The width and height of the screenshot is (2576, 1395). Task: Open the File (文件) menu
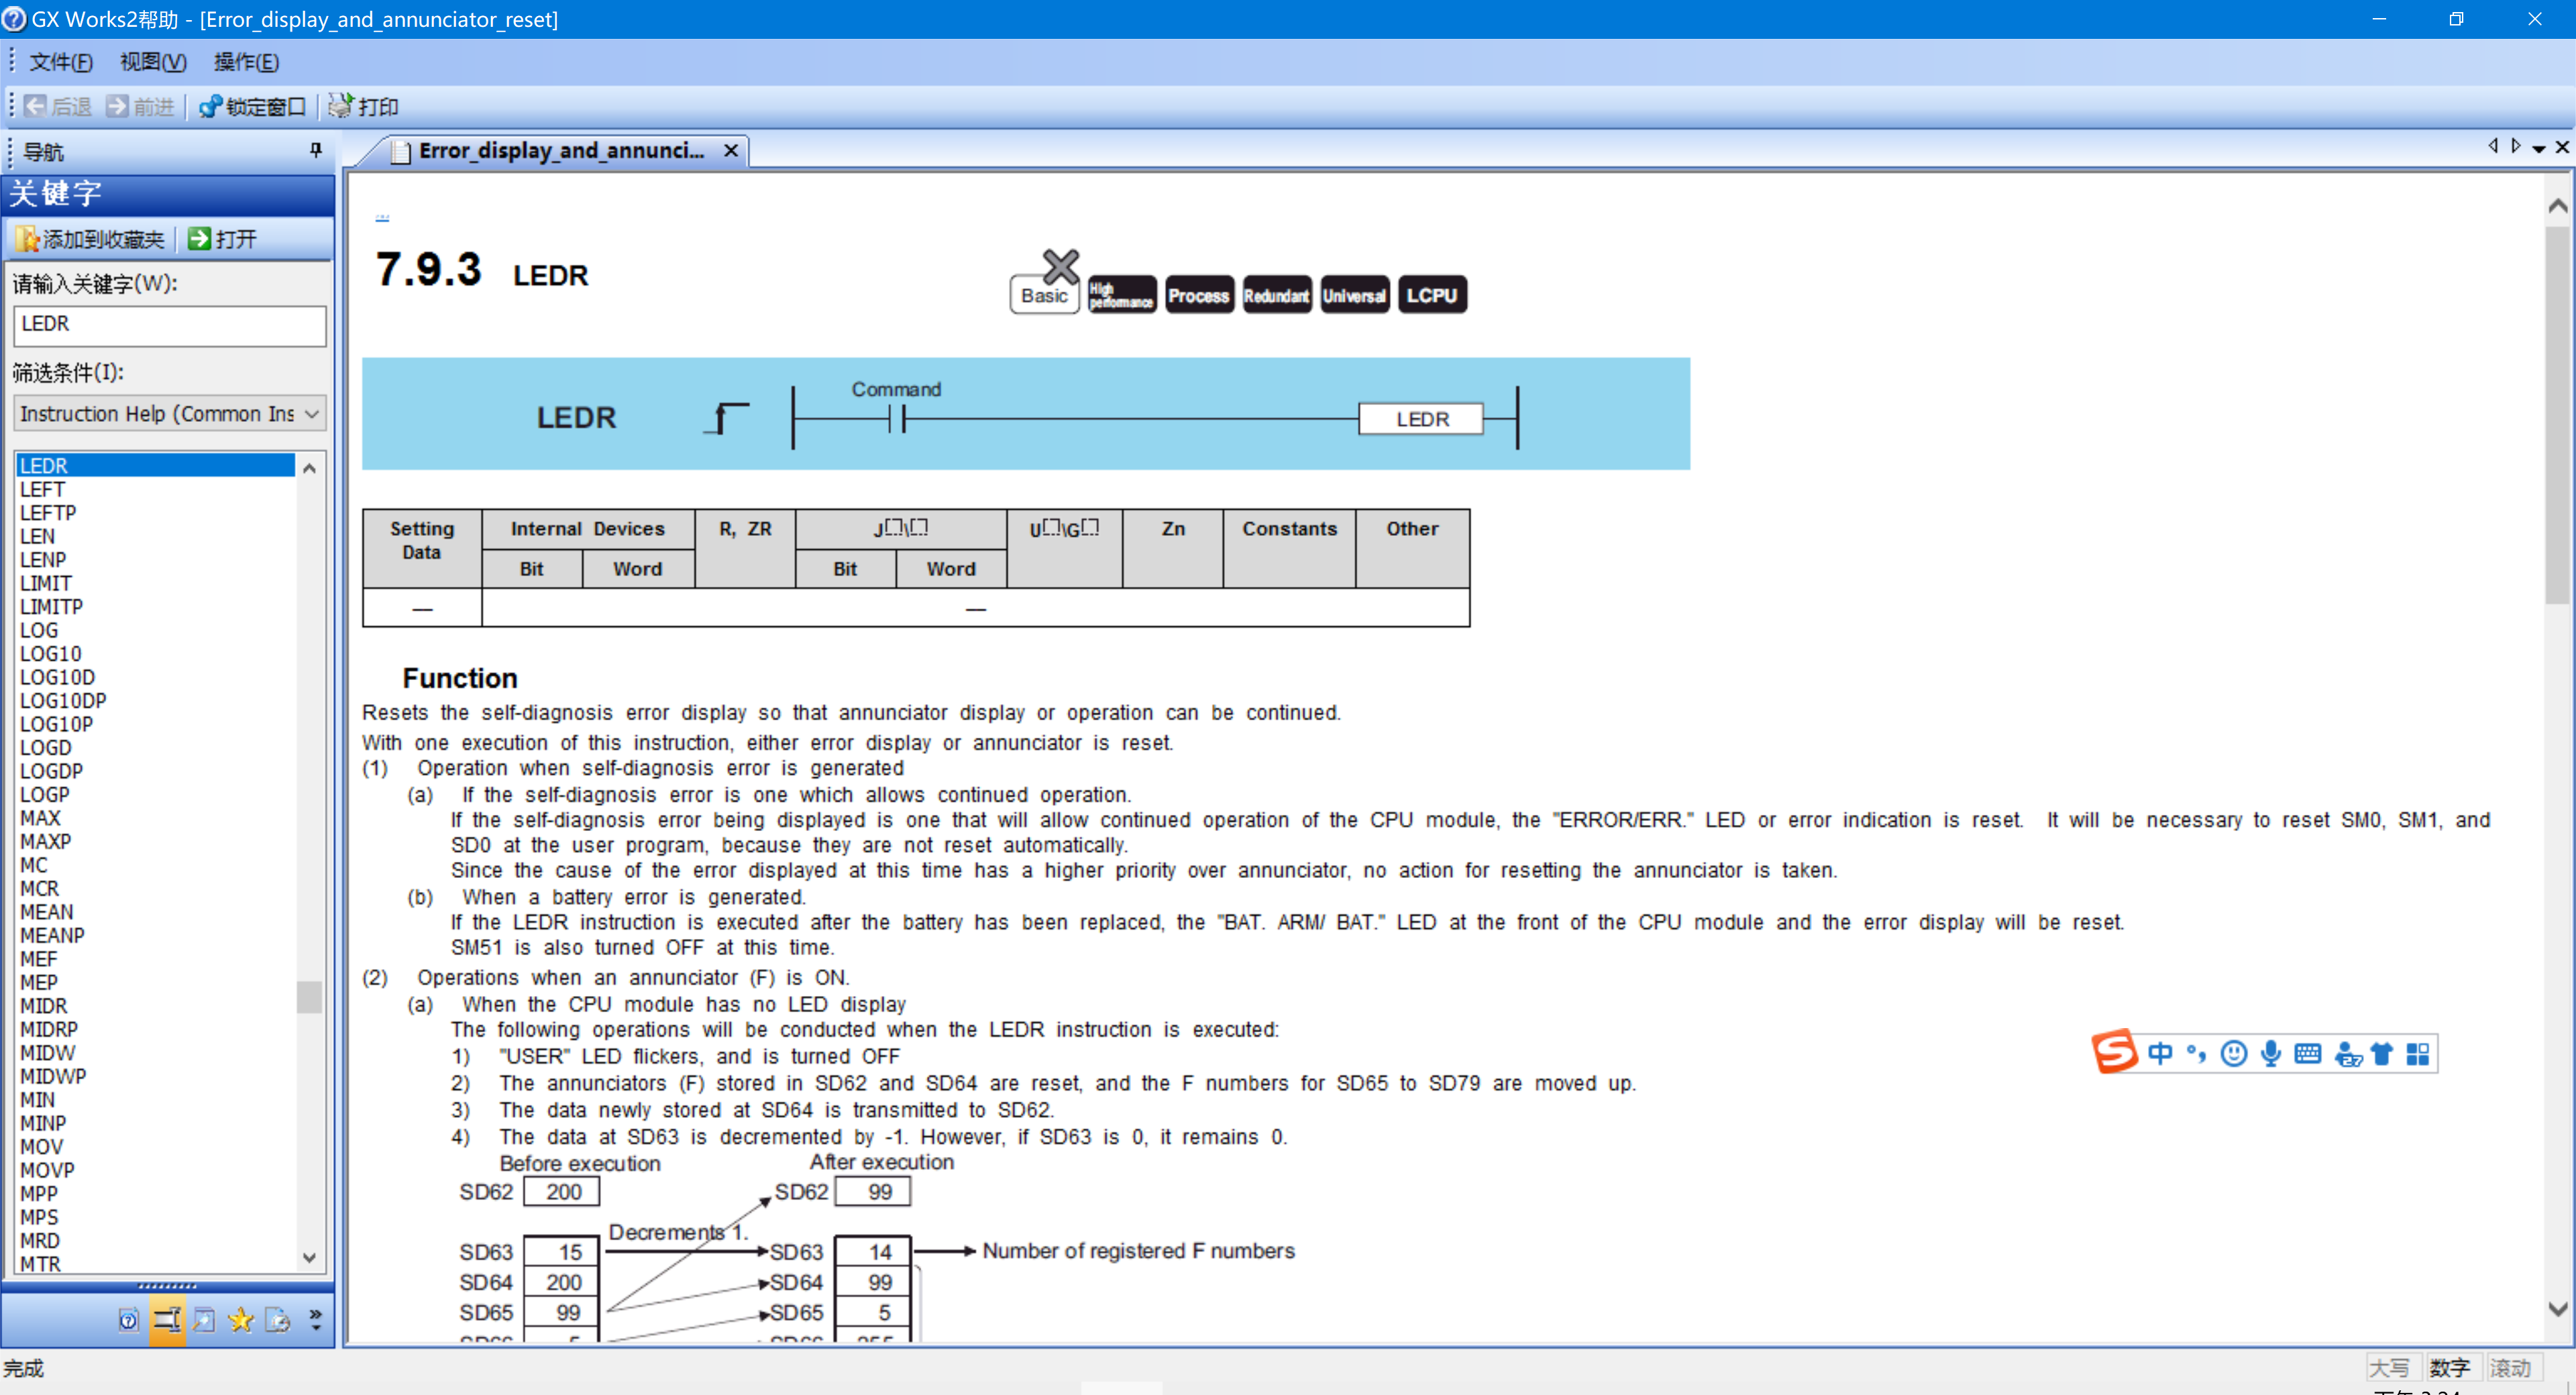[60, 62]
